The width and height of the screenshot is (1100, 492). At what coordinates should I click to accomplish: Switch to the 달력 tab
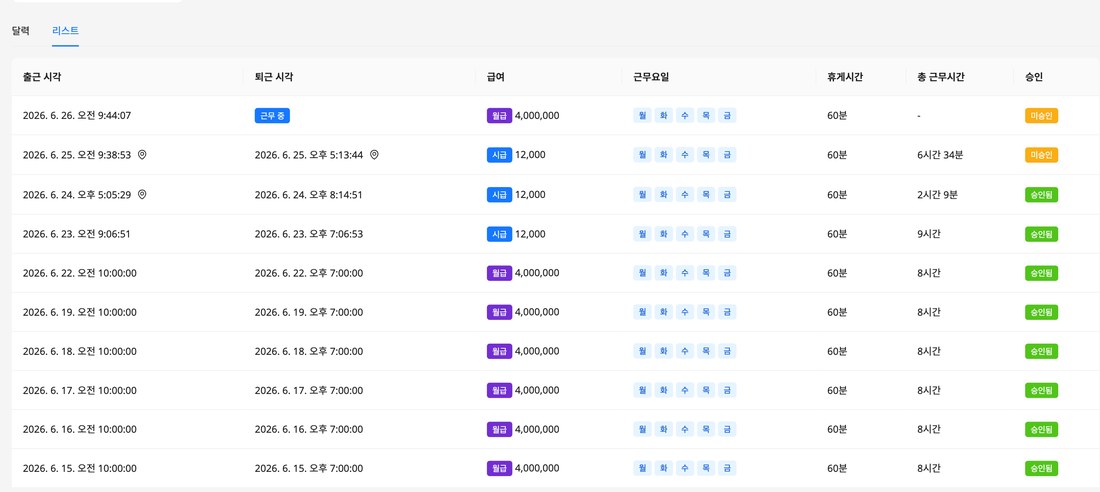tap(20, 31)
